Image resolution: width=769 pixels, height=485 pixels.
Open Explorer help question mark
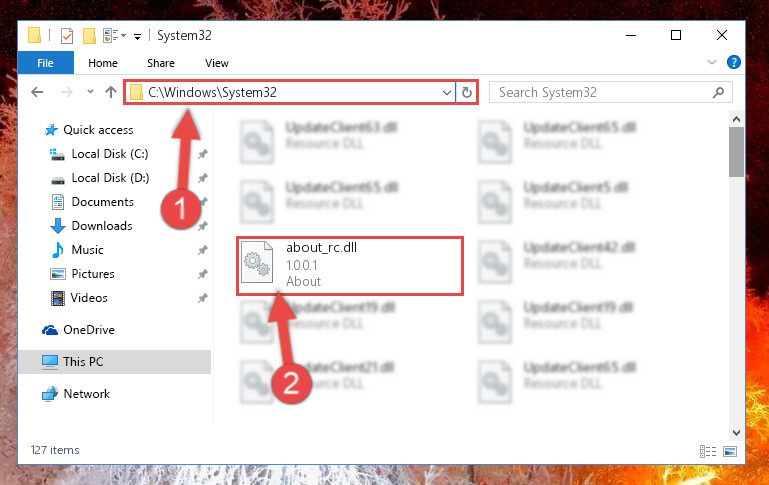(734, 62)
